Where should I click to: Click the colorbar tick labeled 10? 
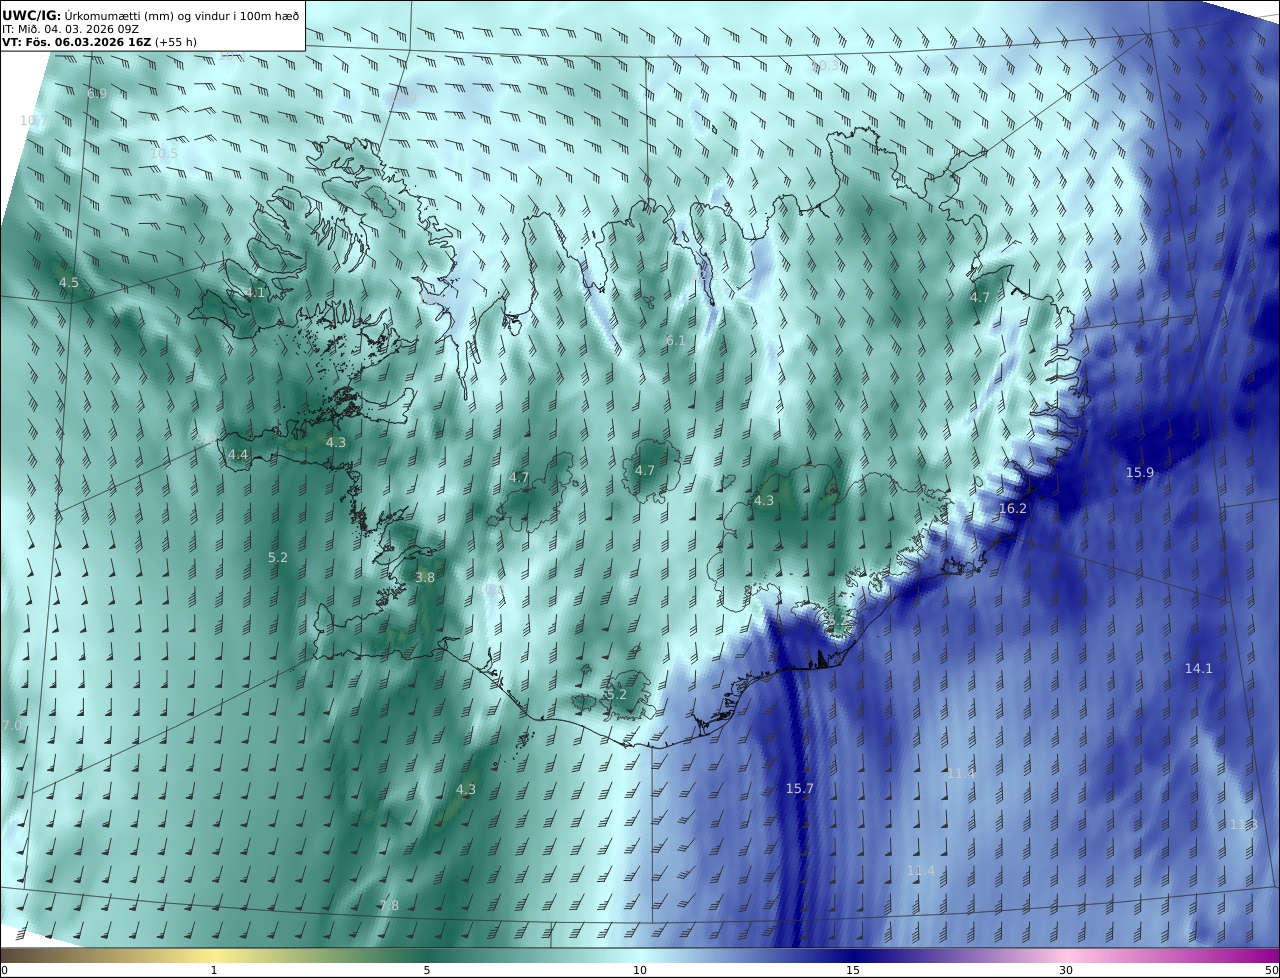click(640, 970)
